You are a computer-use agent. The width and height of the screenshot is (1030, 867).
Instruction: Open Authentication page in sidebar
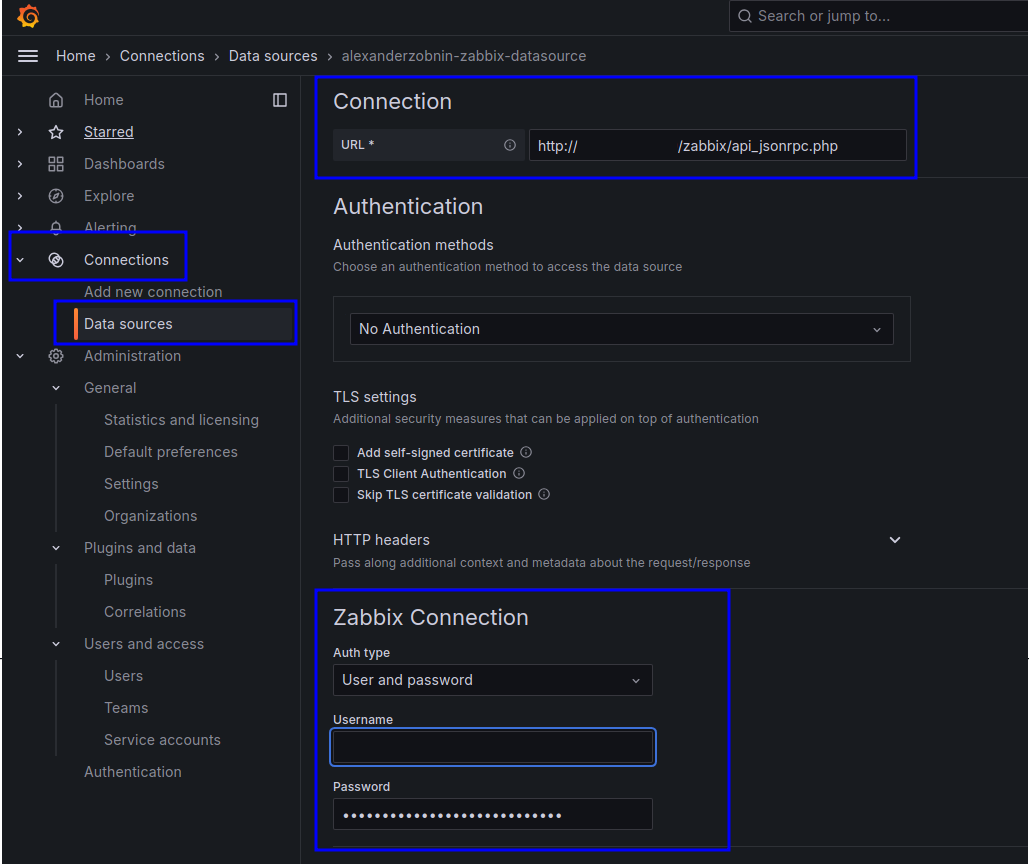tap(133, 772)
